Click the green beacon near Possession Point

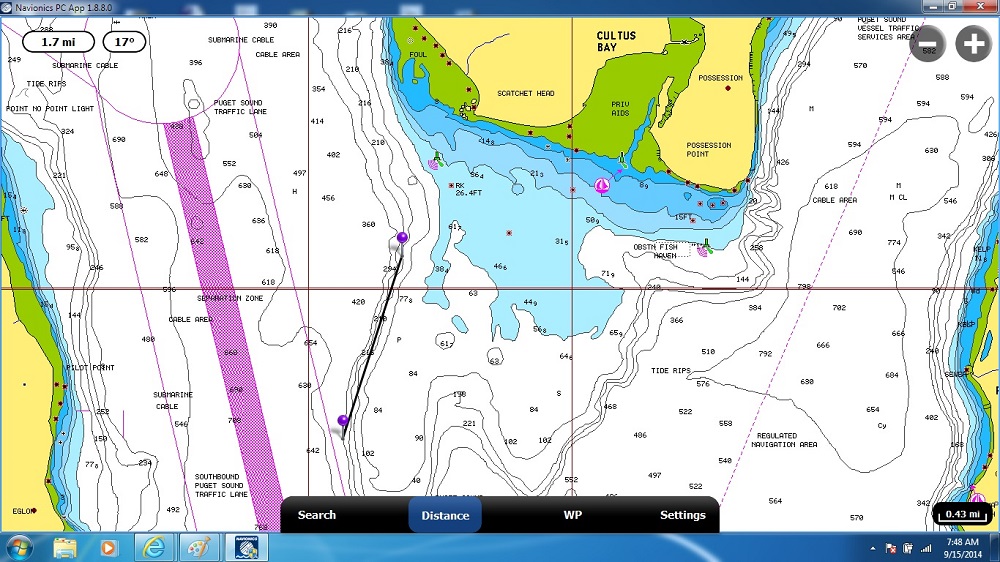click(x=622, y=159)
